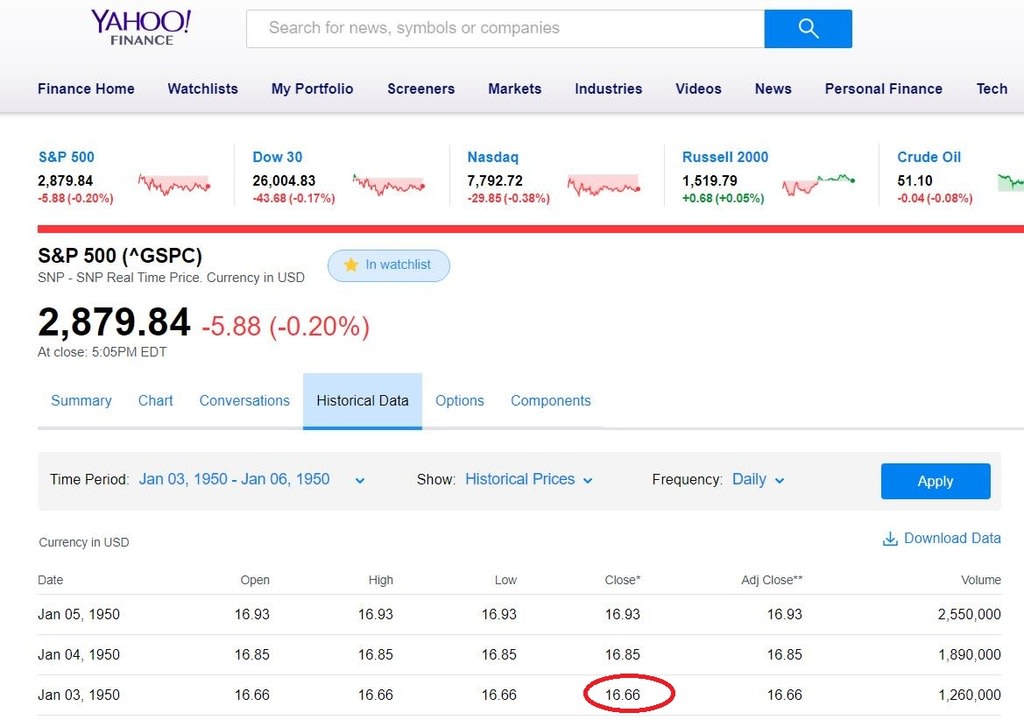Click the Volume column header
The width and height of the screenshot is (1024, 720).
pos(981,580)
